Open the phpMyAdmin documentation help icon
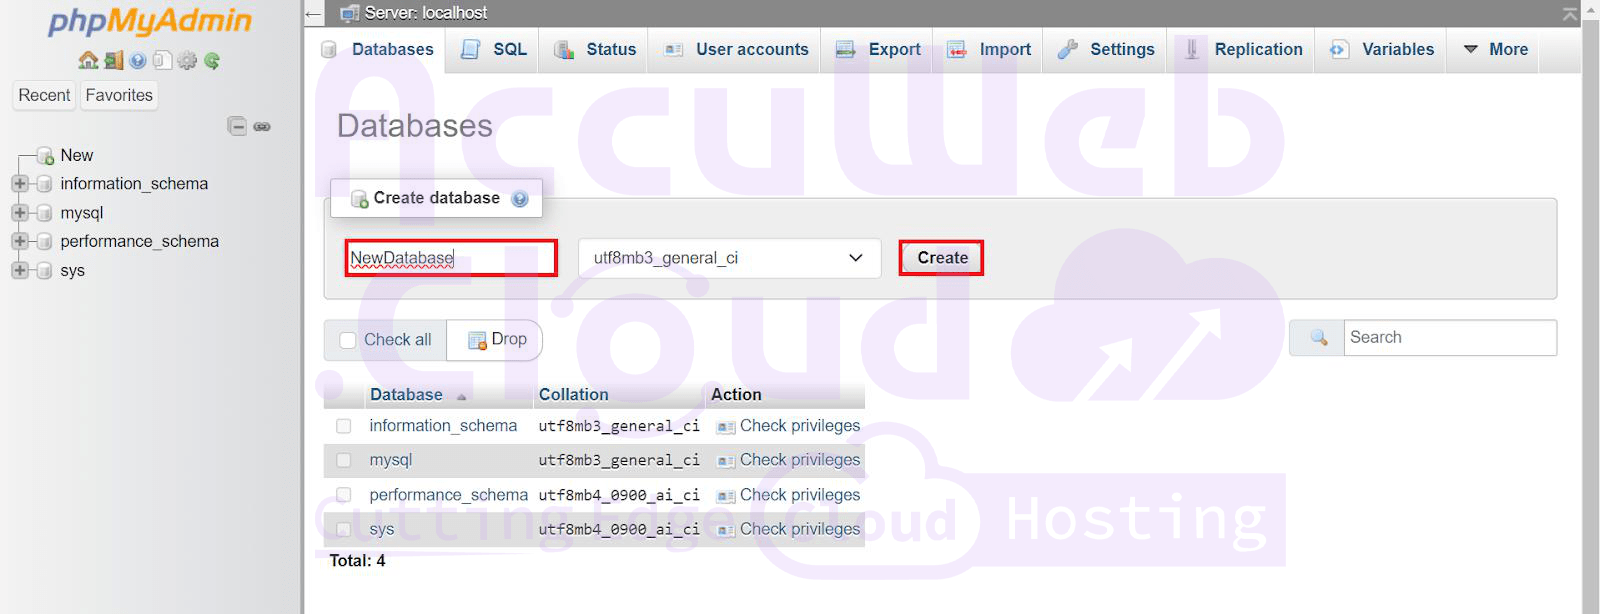The height and width of the screenshot is (614, 1600). pyautogui.click(x=138, y=60)
